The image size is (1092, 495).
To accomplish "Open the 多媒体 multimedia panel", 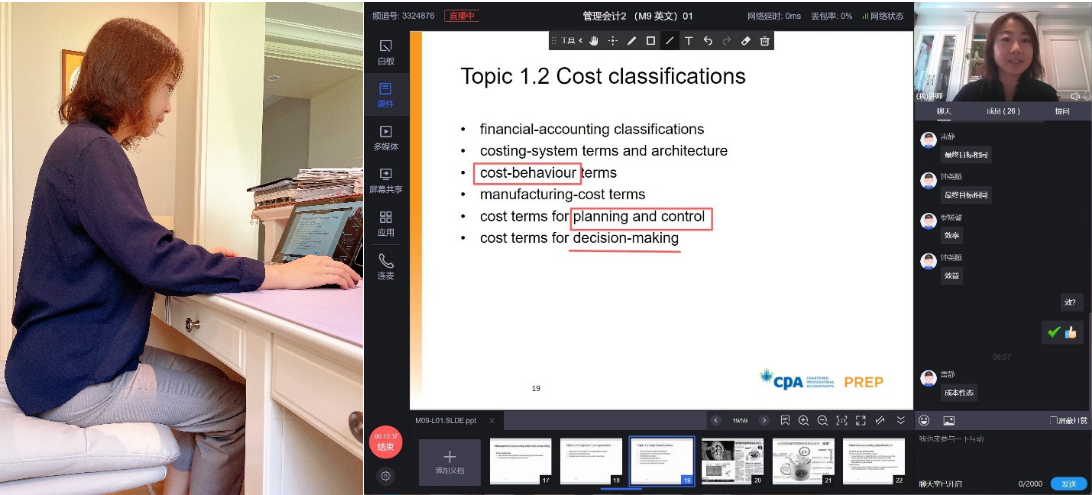I will 385,137.
